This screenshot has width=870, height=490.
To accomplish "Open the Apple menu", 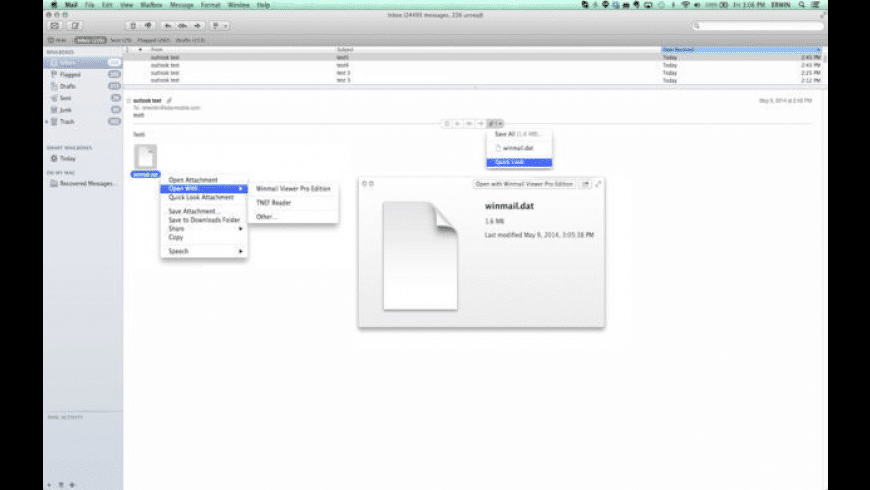I will tap(54, 5).
